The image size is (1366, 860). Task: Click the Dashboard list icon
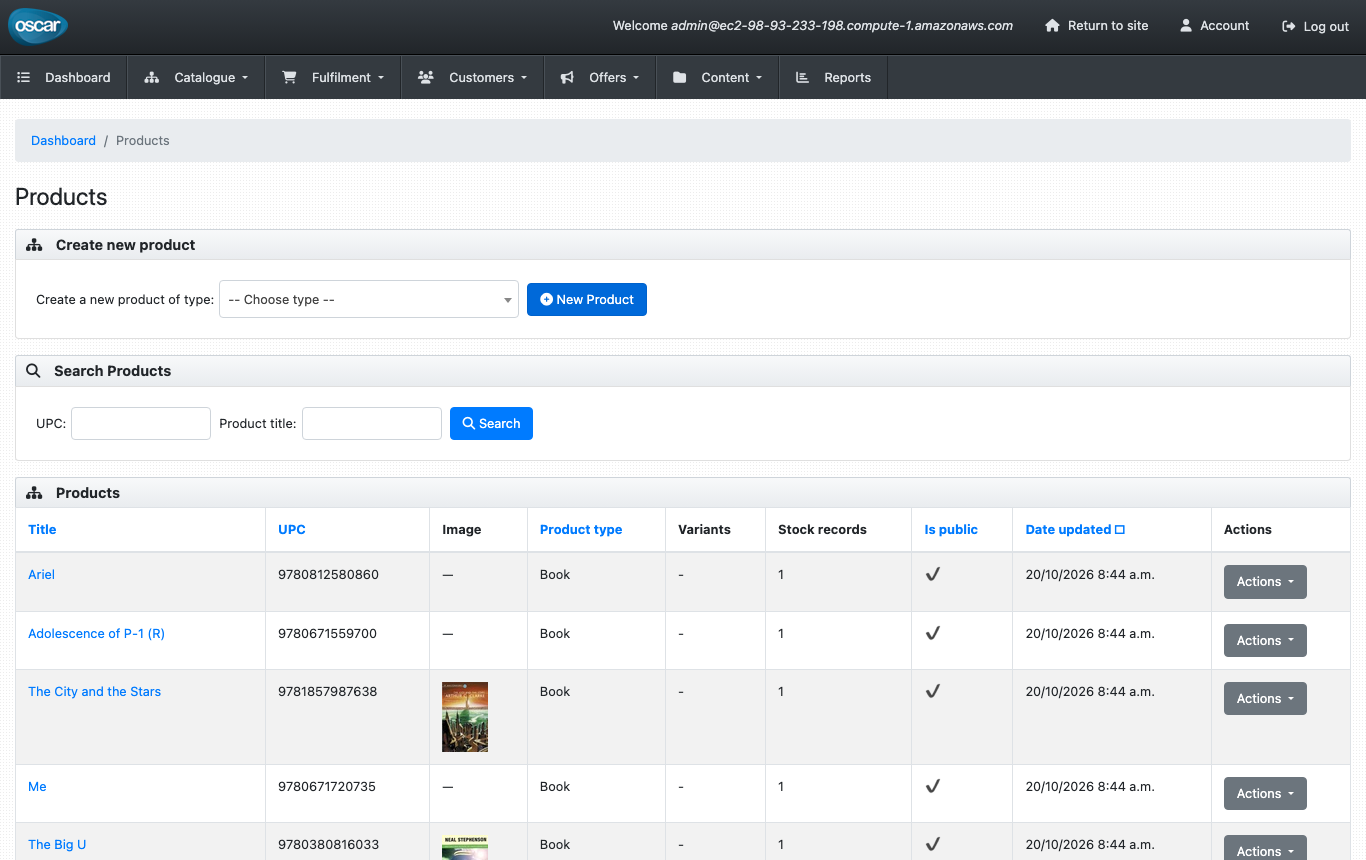pyautogui.click(x=24, y=77)
